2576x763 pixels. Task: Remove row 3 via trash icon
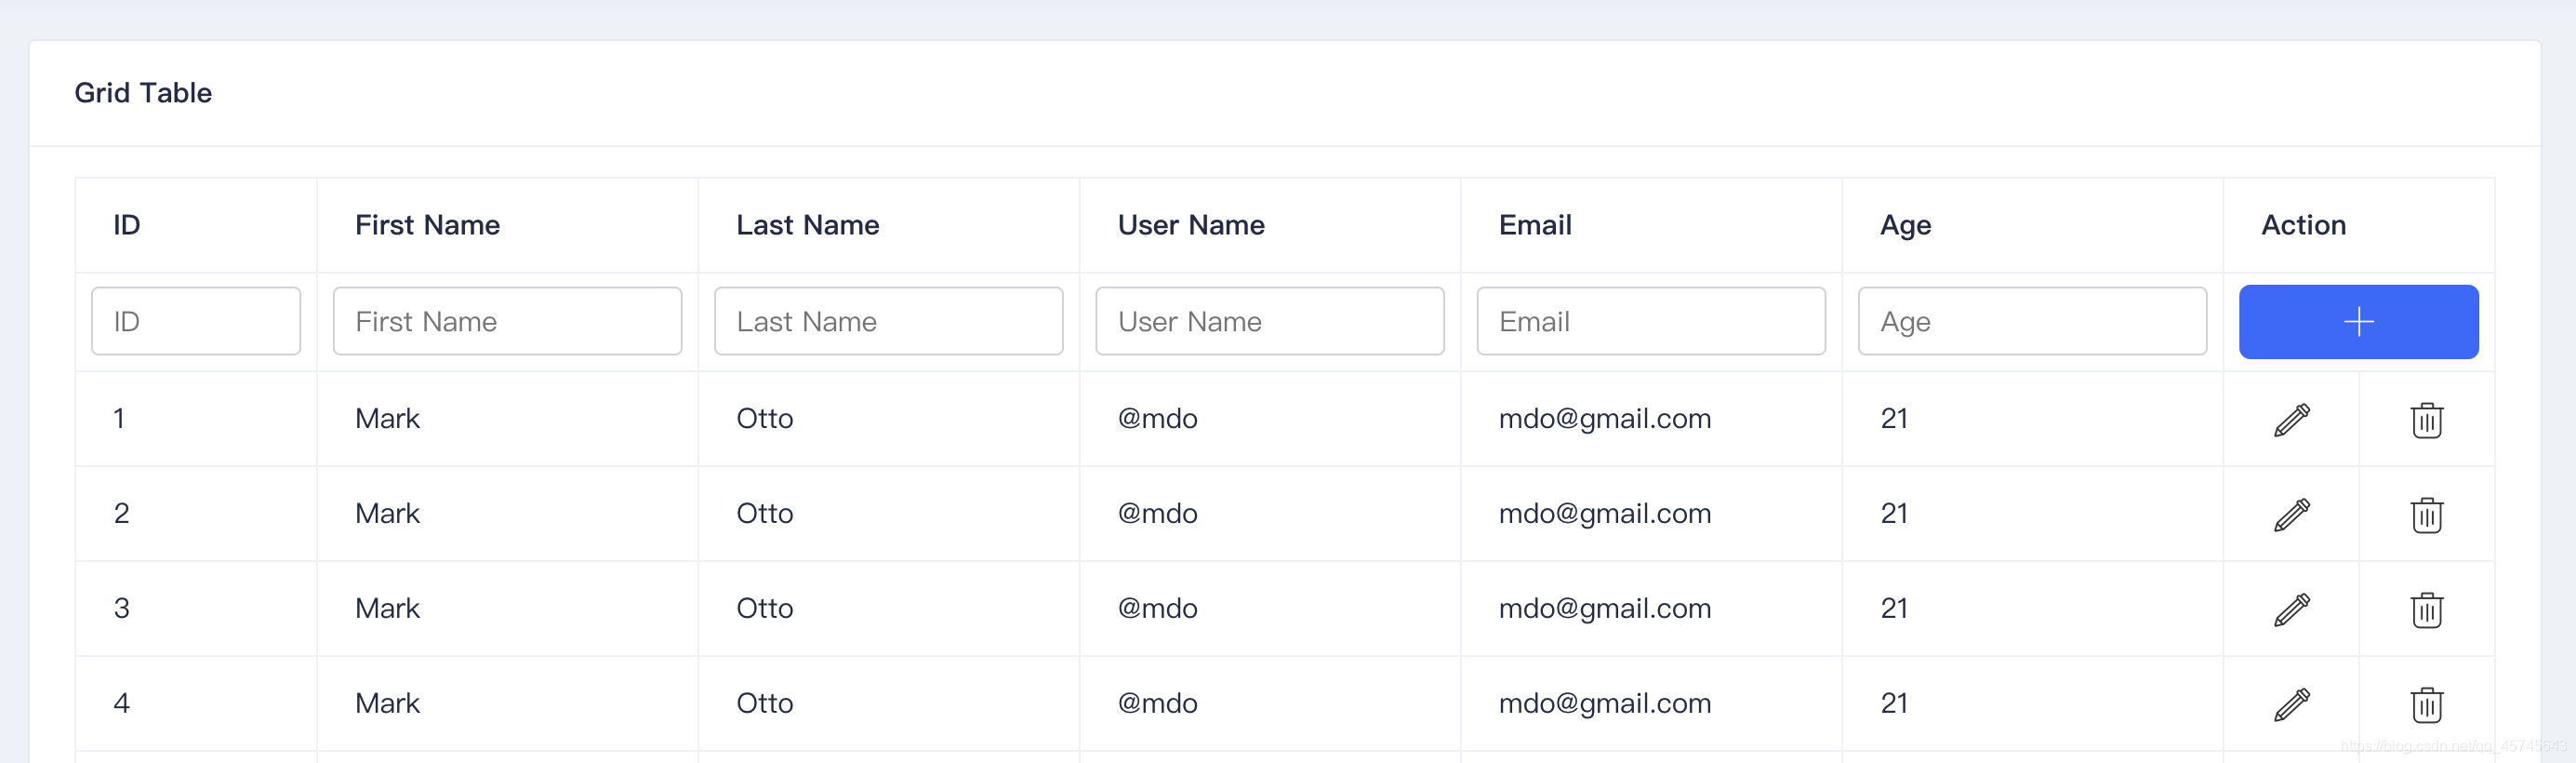(x=2426, y=610)
